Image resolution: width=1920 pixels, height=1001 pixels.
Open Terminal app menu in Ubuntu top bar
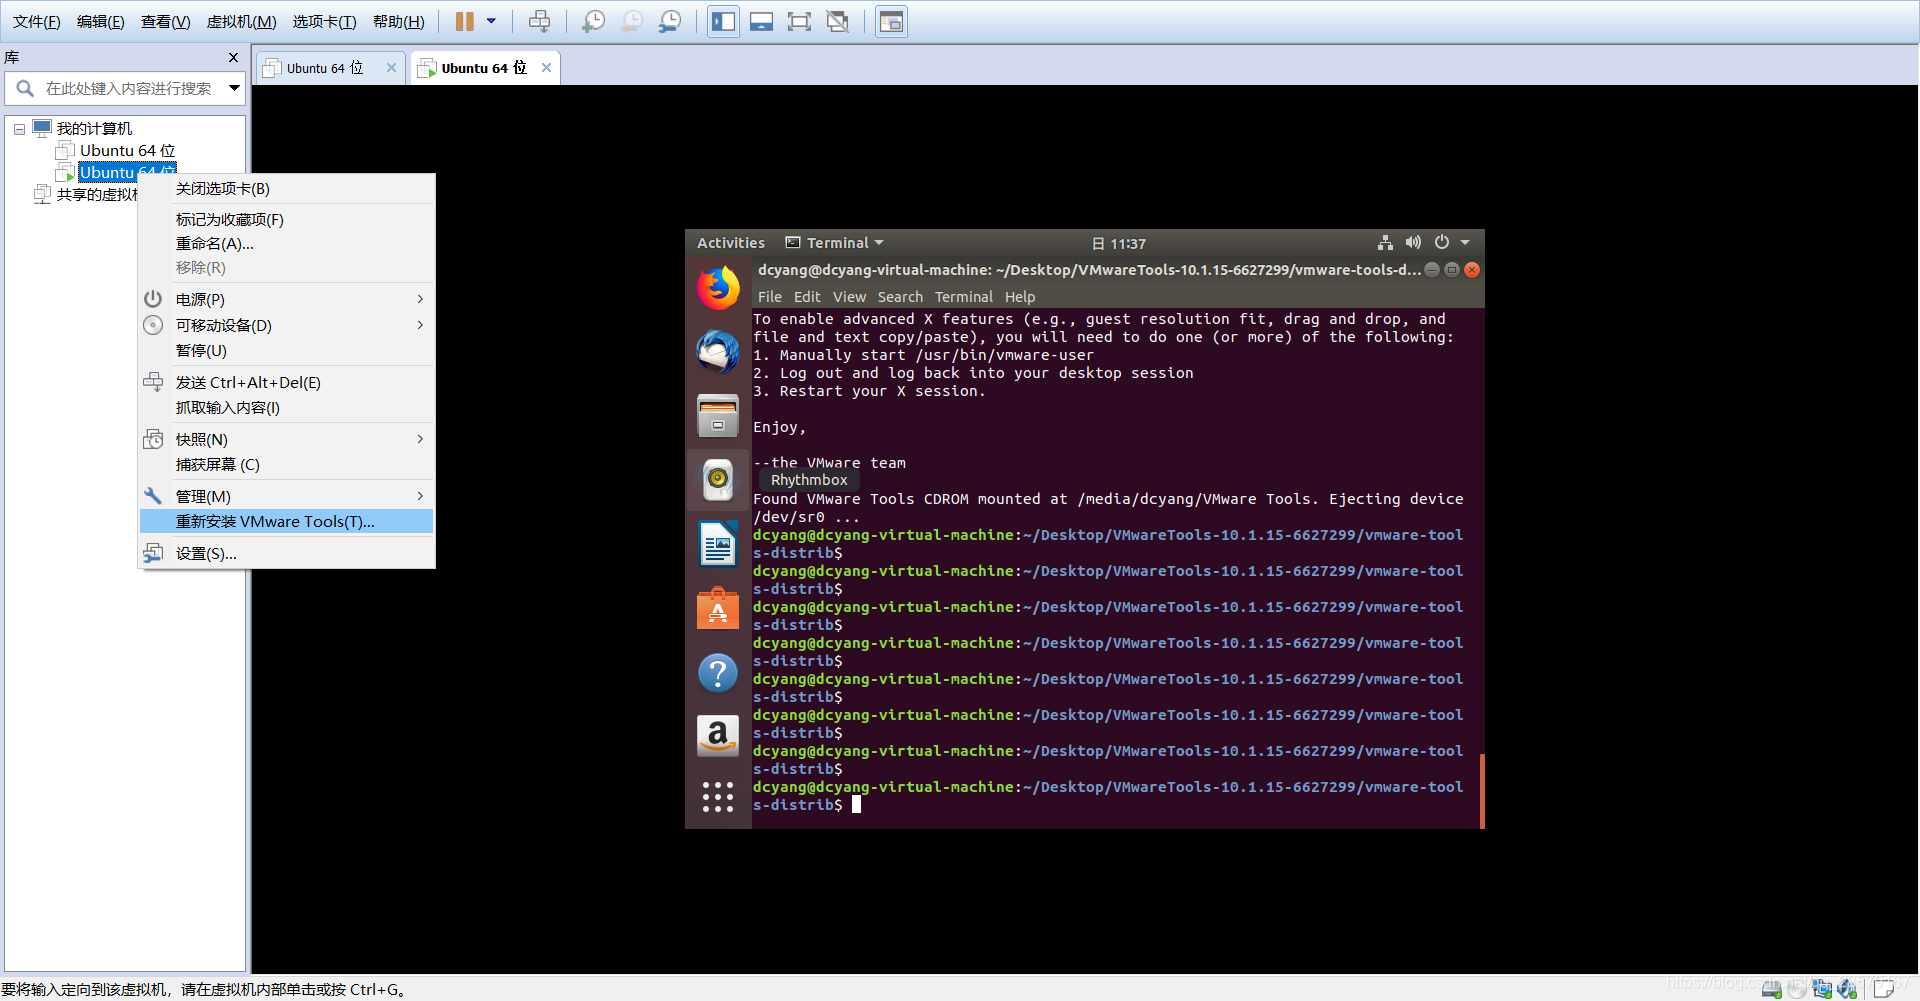(x=835, y=243)
